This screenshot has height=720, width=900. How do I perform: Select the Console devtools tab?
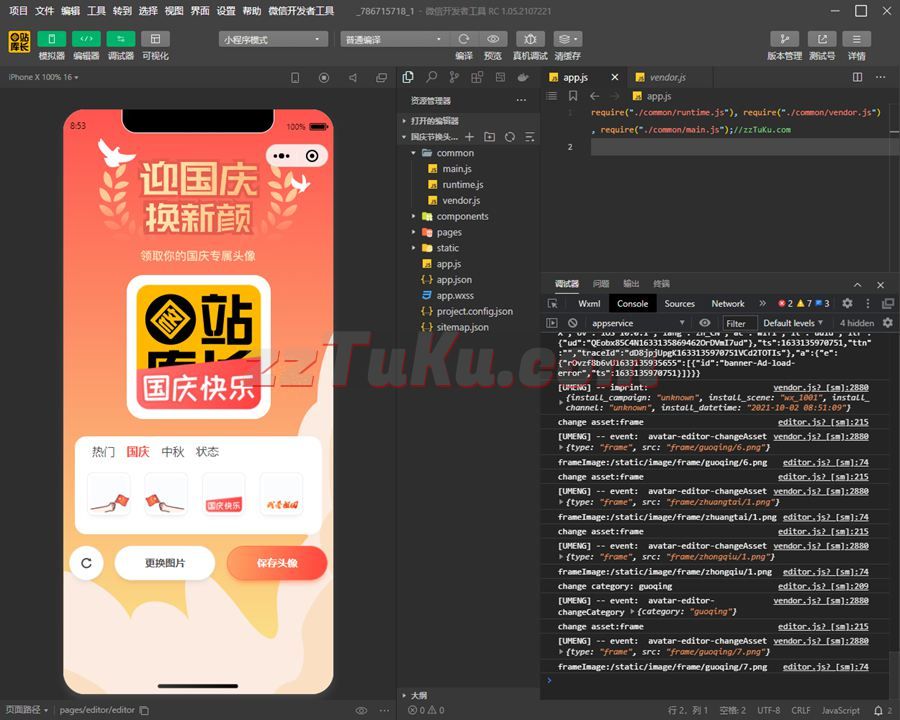tap(633, 304)
